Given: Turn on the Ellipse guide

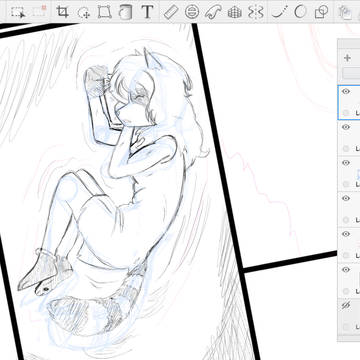Looking at the screenshot, I should (192, 12).
